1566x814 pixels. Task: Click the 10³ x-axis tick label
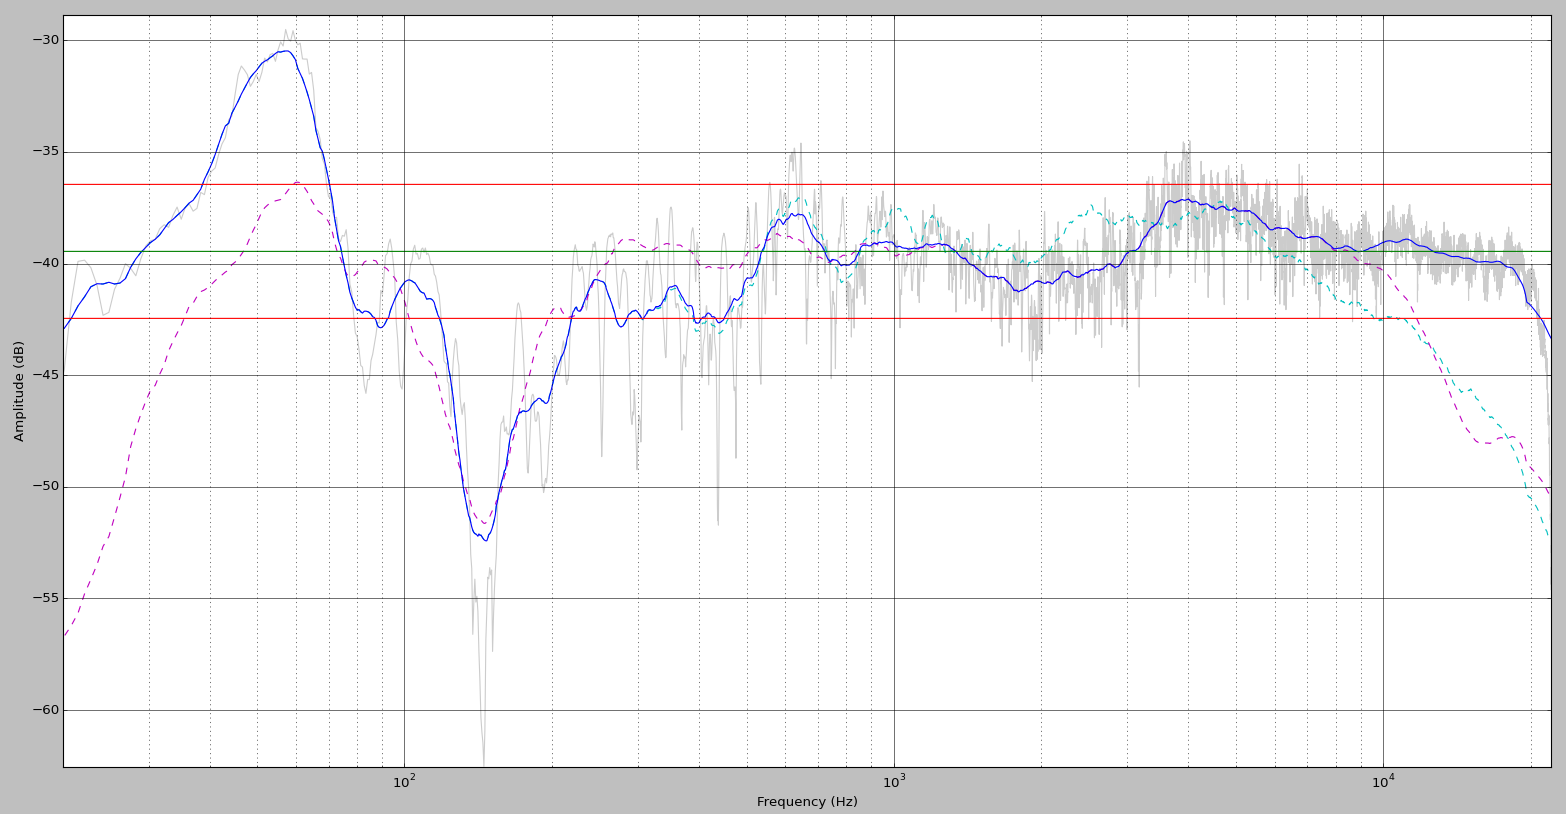[894, 780]
